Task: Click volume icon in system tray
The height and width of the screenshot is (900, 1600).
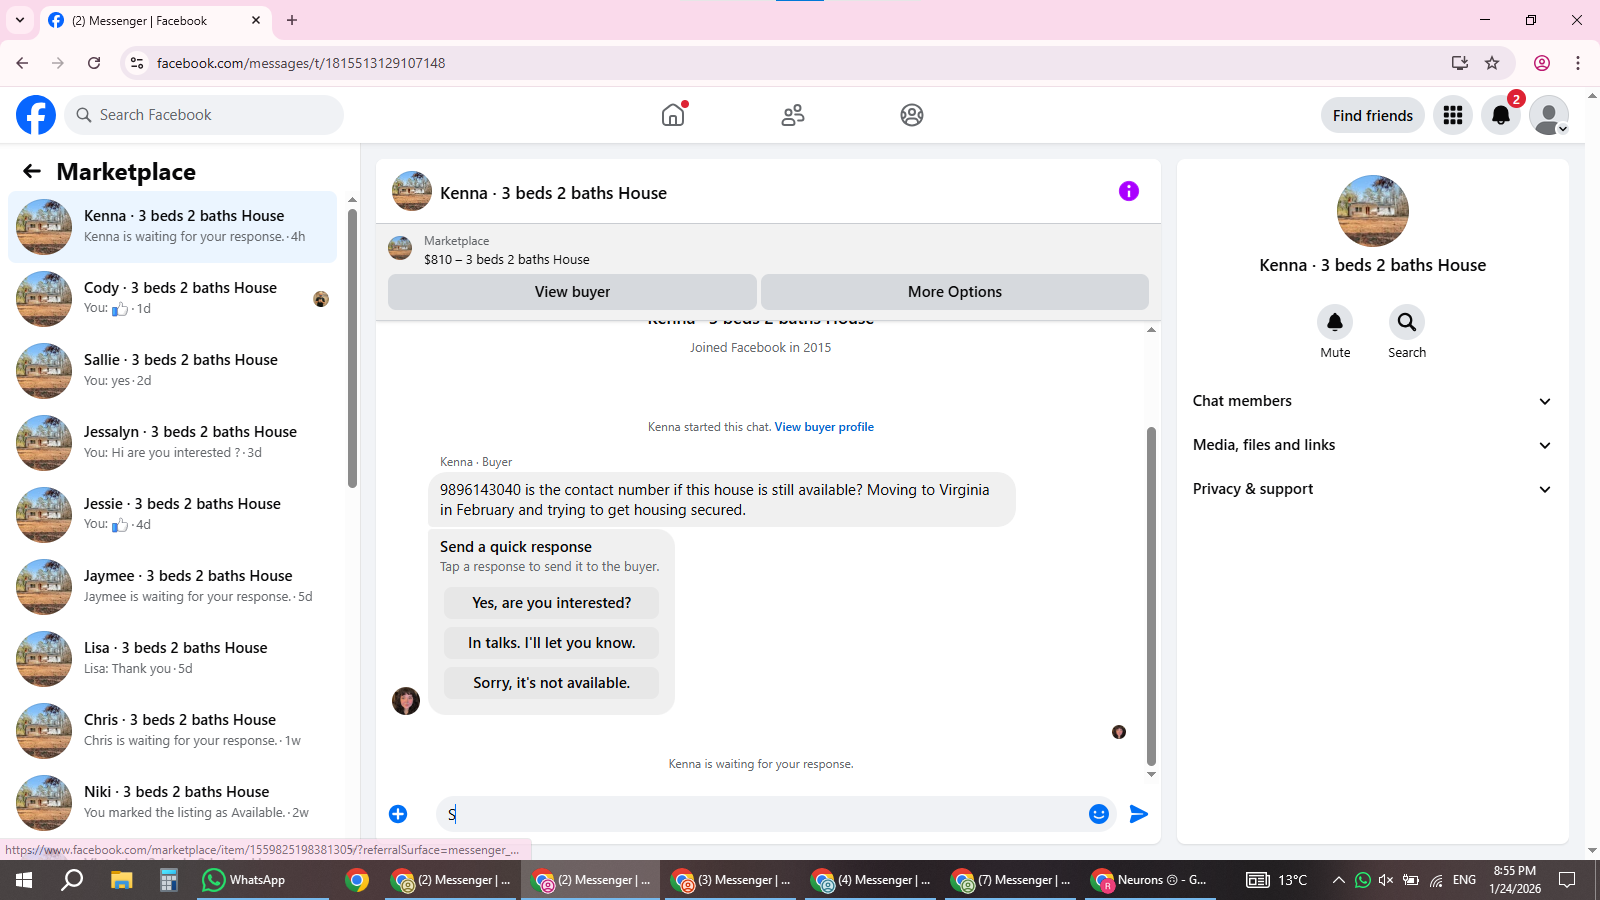Action: [x=1386, y=880]
